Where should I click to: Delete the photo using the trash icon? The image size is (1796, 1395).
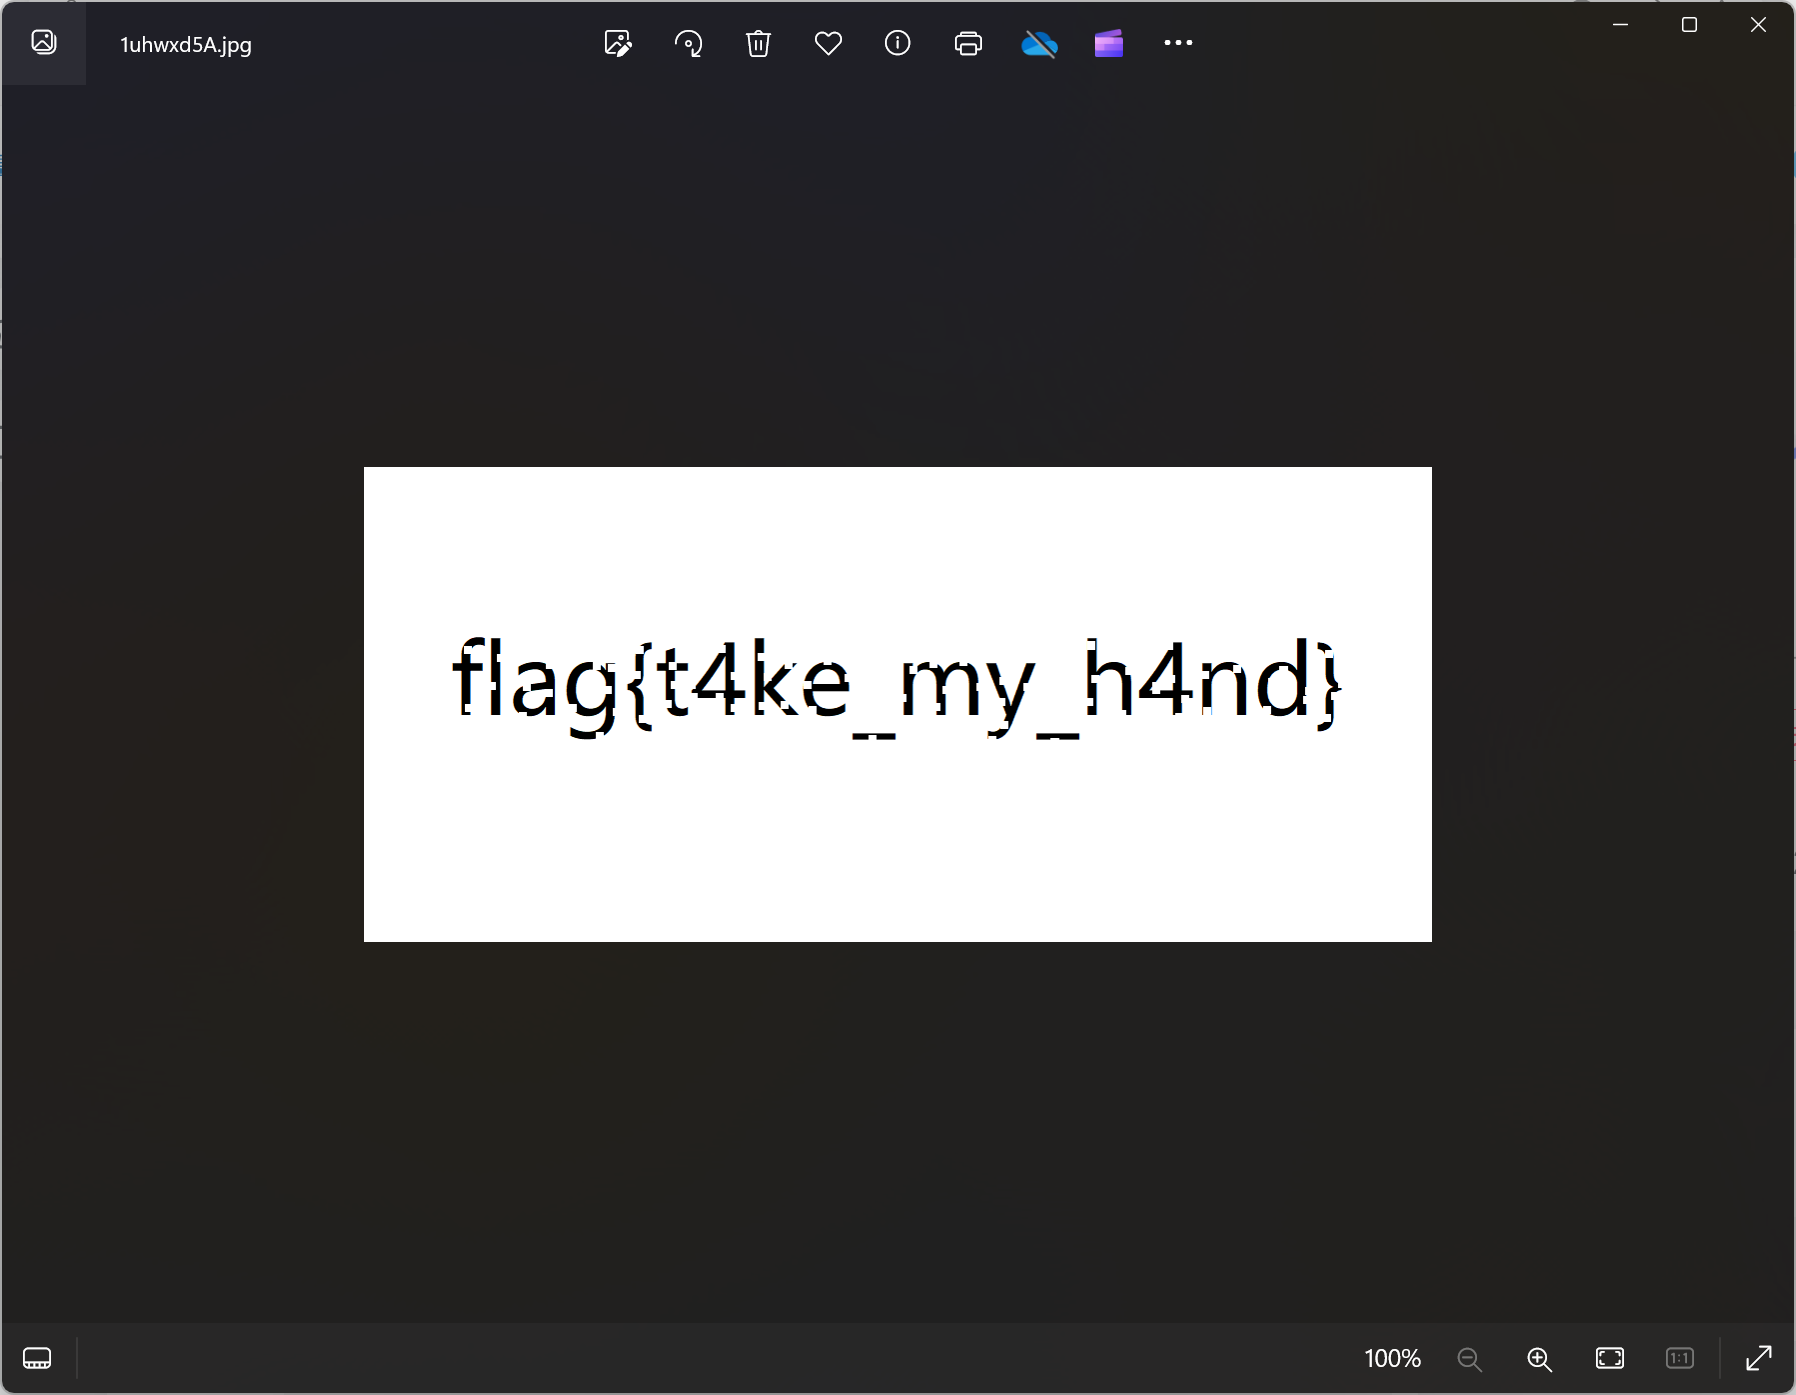coord(758,43)
